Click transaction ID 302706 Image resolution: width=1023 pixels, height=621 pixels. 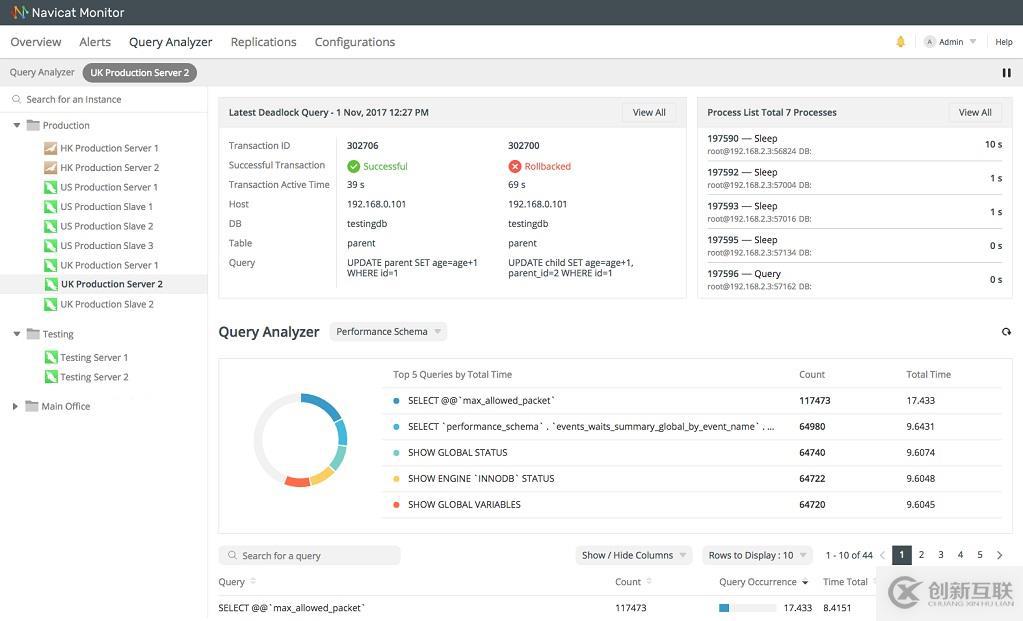pyautogui.click(x=362, y=145)
